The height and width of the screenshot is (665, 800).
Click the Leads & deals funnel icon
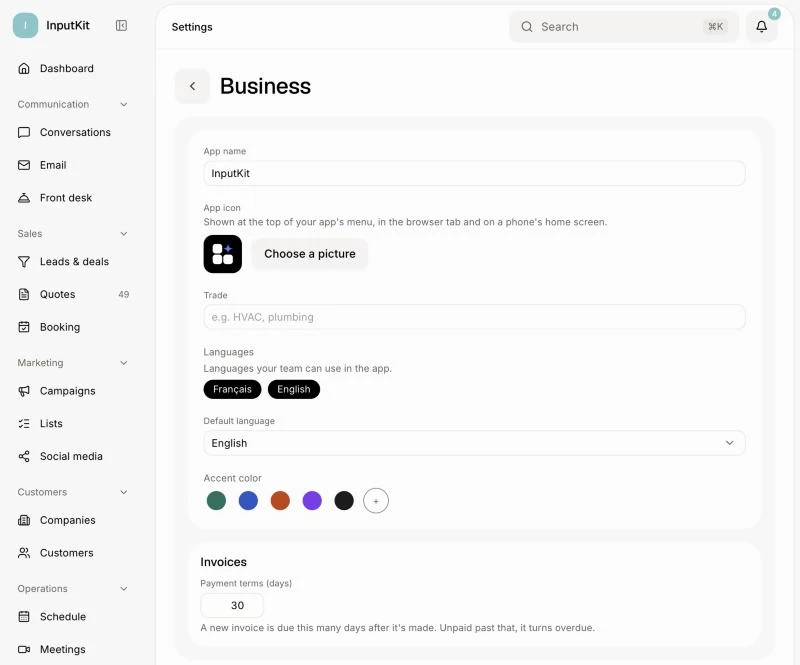(x=24, y=261)
